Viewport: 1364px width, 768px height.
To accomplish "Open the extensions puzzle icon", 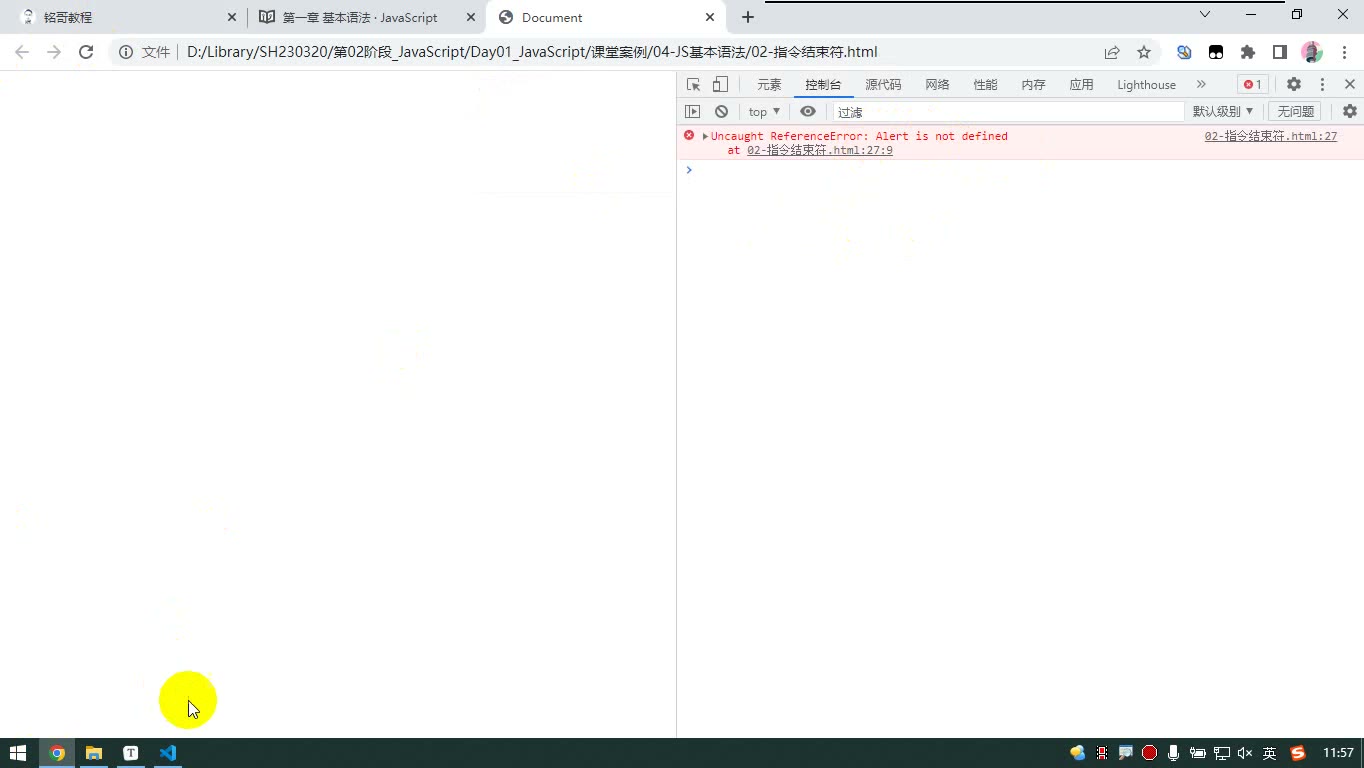I will pyautogui.click(x=1248, y=52).
